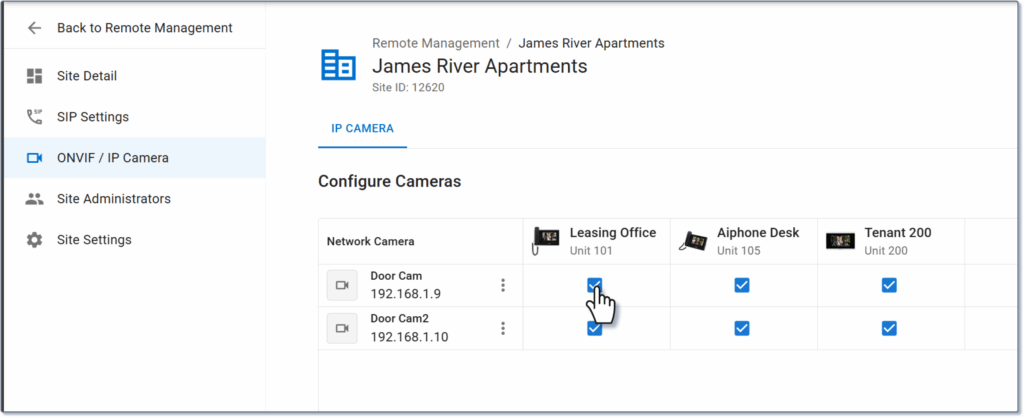This screenshot has width=1024, height=418.
Task: Open ONVIF / IP Camera sidebar item
Action: [x=112, y=158]
